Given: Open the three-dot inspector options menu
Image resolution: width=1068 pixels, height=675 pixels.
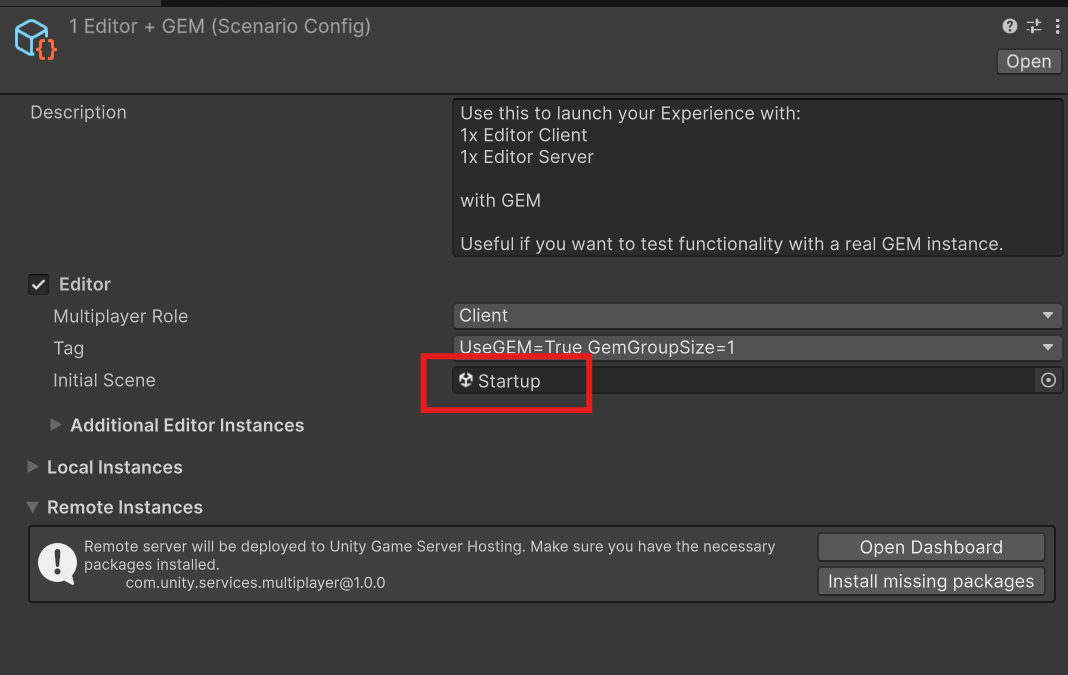Looking at the screenshot, I should click(x=1057, y=27).
